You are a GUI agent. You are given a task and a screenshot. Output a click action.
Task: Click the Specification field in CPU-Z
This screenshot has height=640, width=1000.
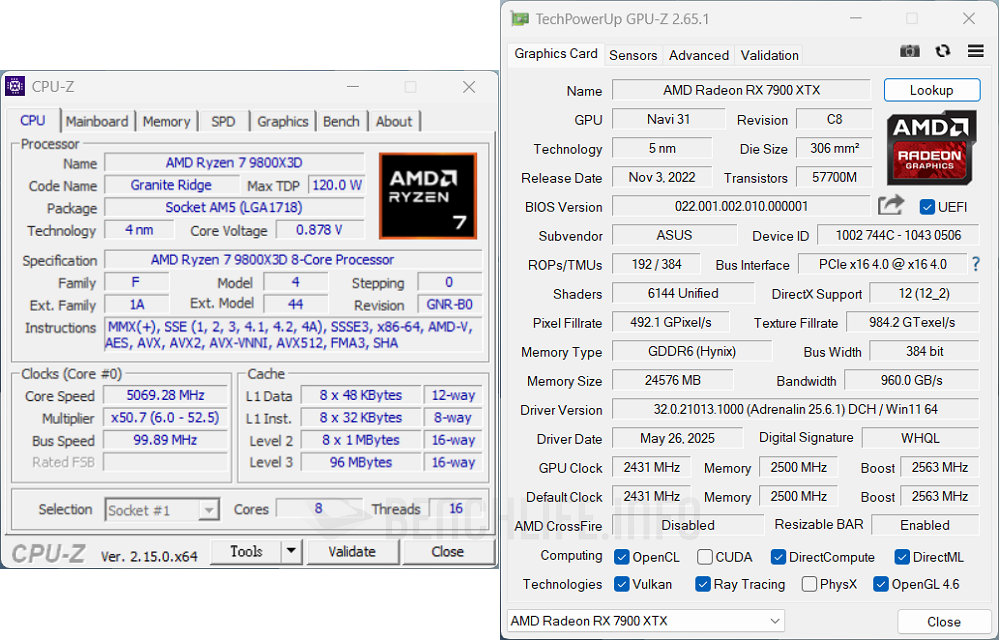[x=293, y=259]
